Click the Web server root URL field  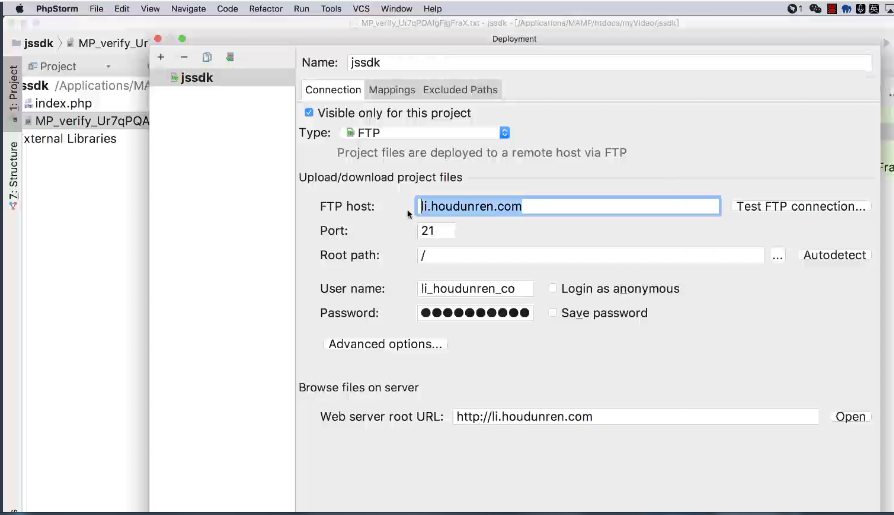[635, 416]
